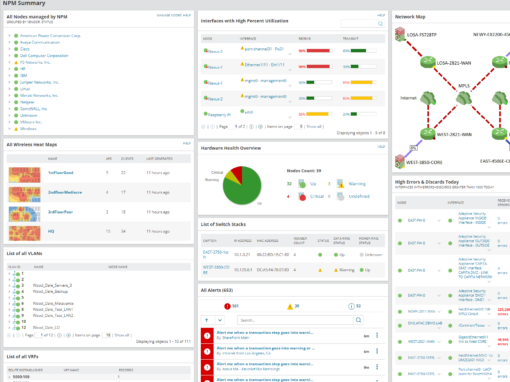
Task: Open the alerts sort direction dropdown
Action: pyautogui.click(x=220, y=320)
